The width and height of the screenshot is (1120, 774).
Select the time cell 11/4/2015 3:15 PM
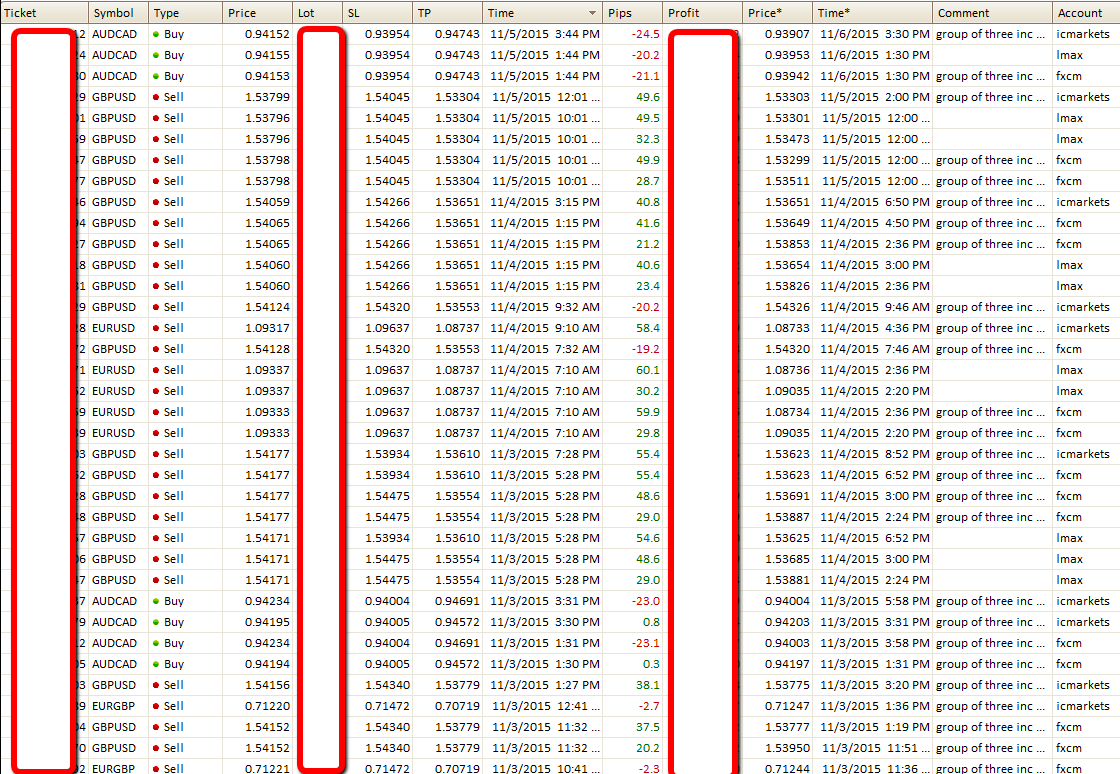(x=544, y=202)
